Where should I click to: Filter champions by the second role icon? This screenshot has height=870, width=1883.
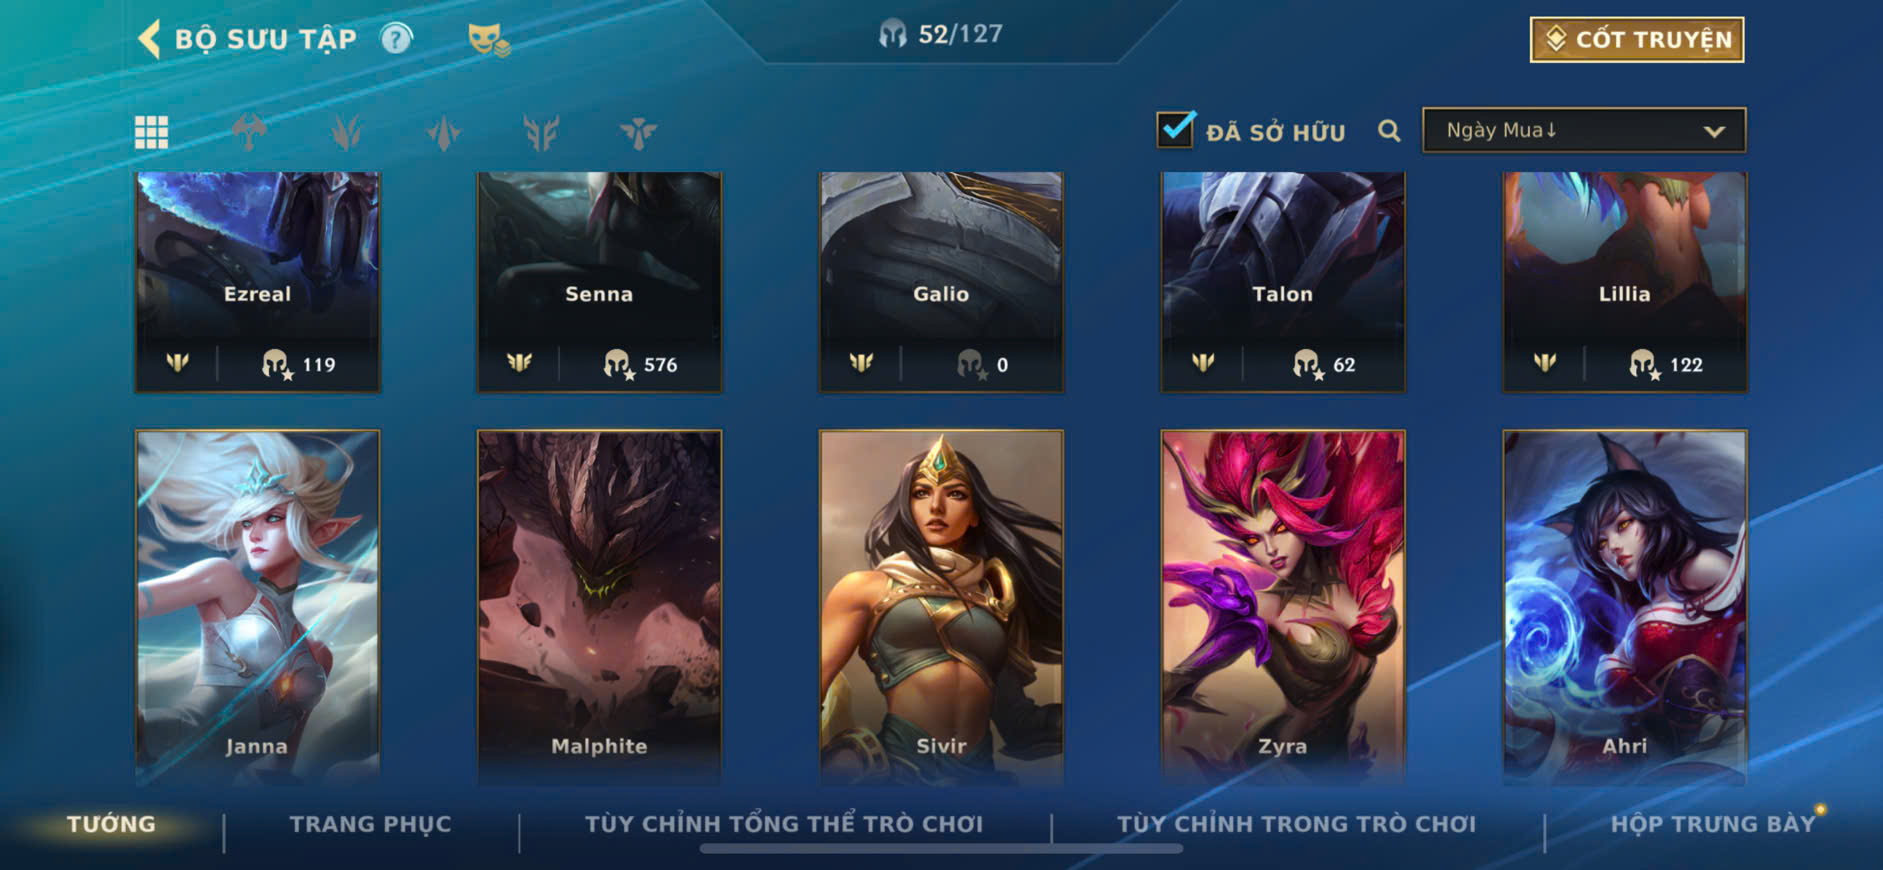tap(346, 132)
